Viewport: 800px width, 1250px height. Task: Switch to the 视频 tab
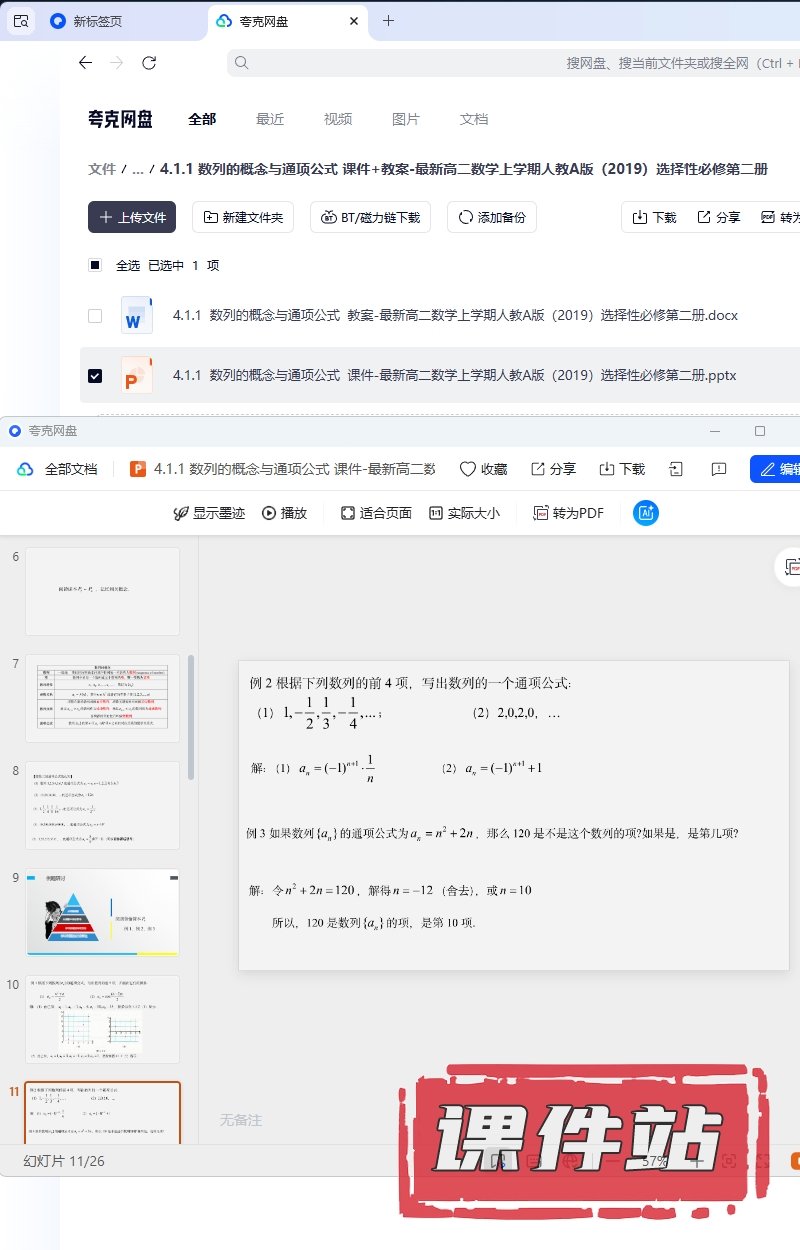[338, 119]
